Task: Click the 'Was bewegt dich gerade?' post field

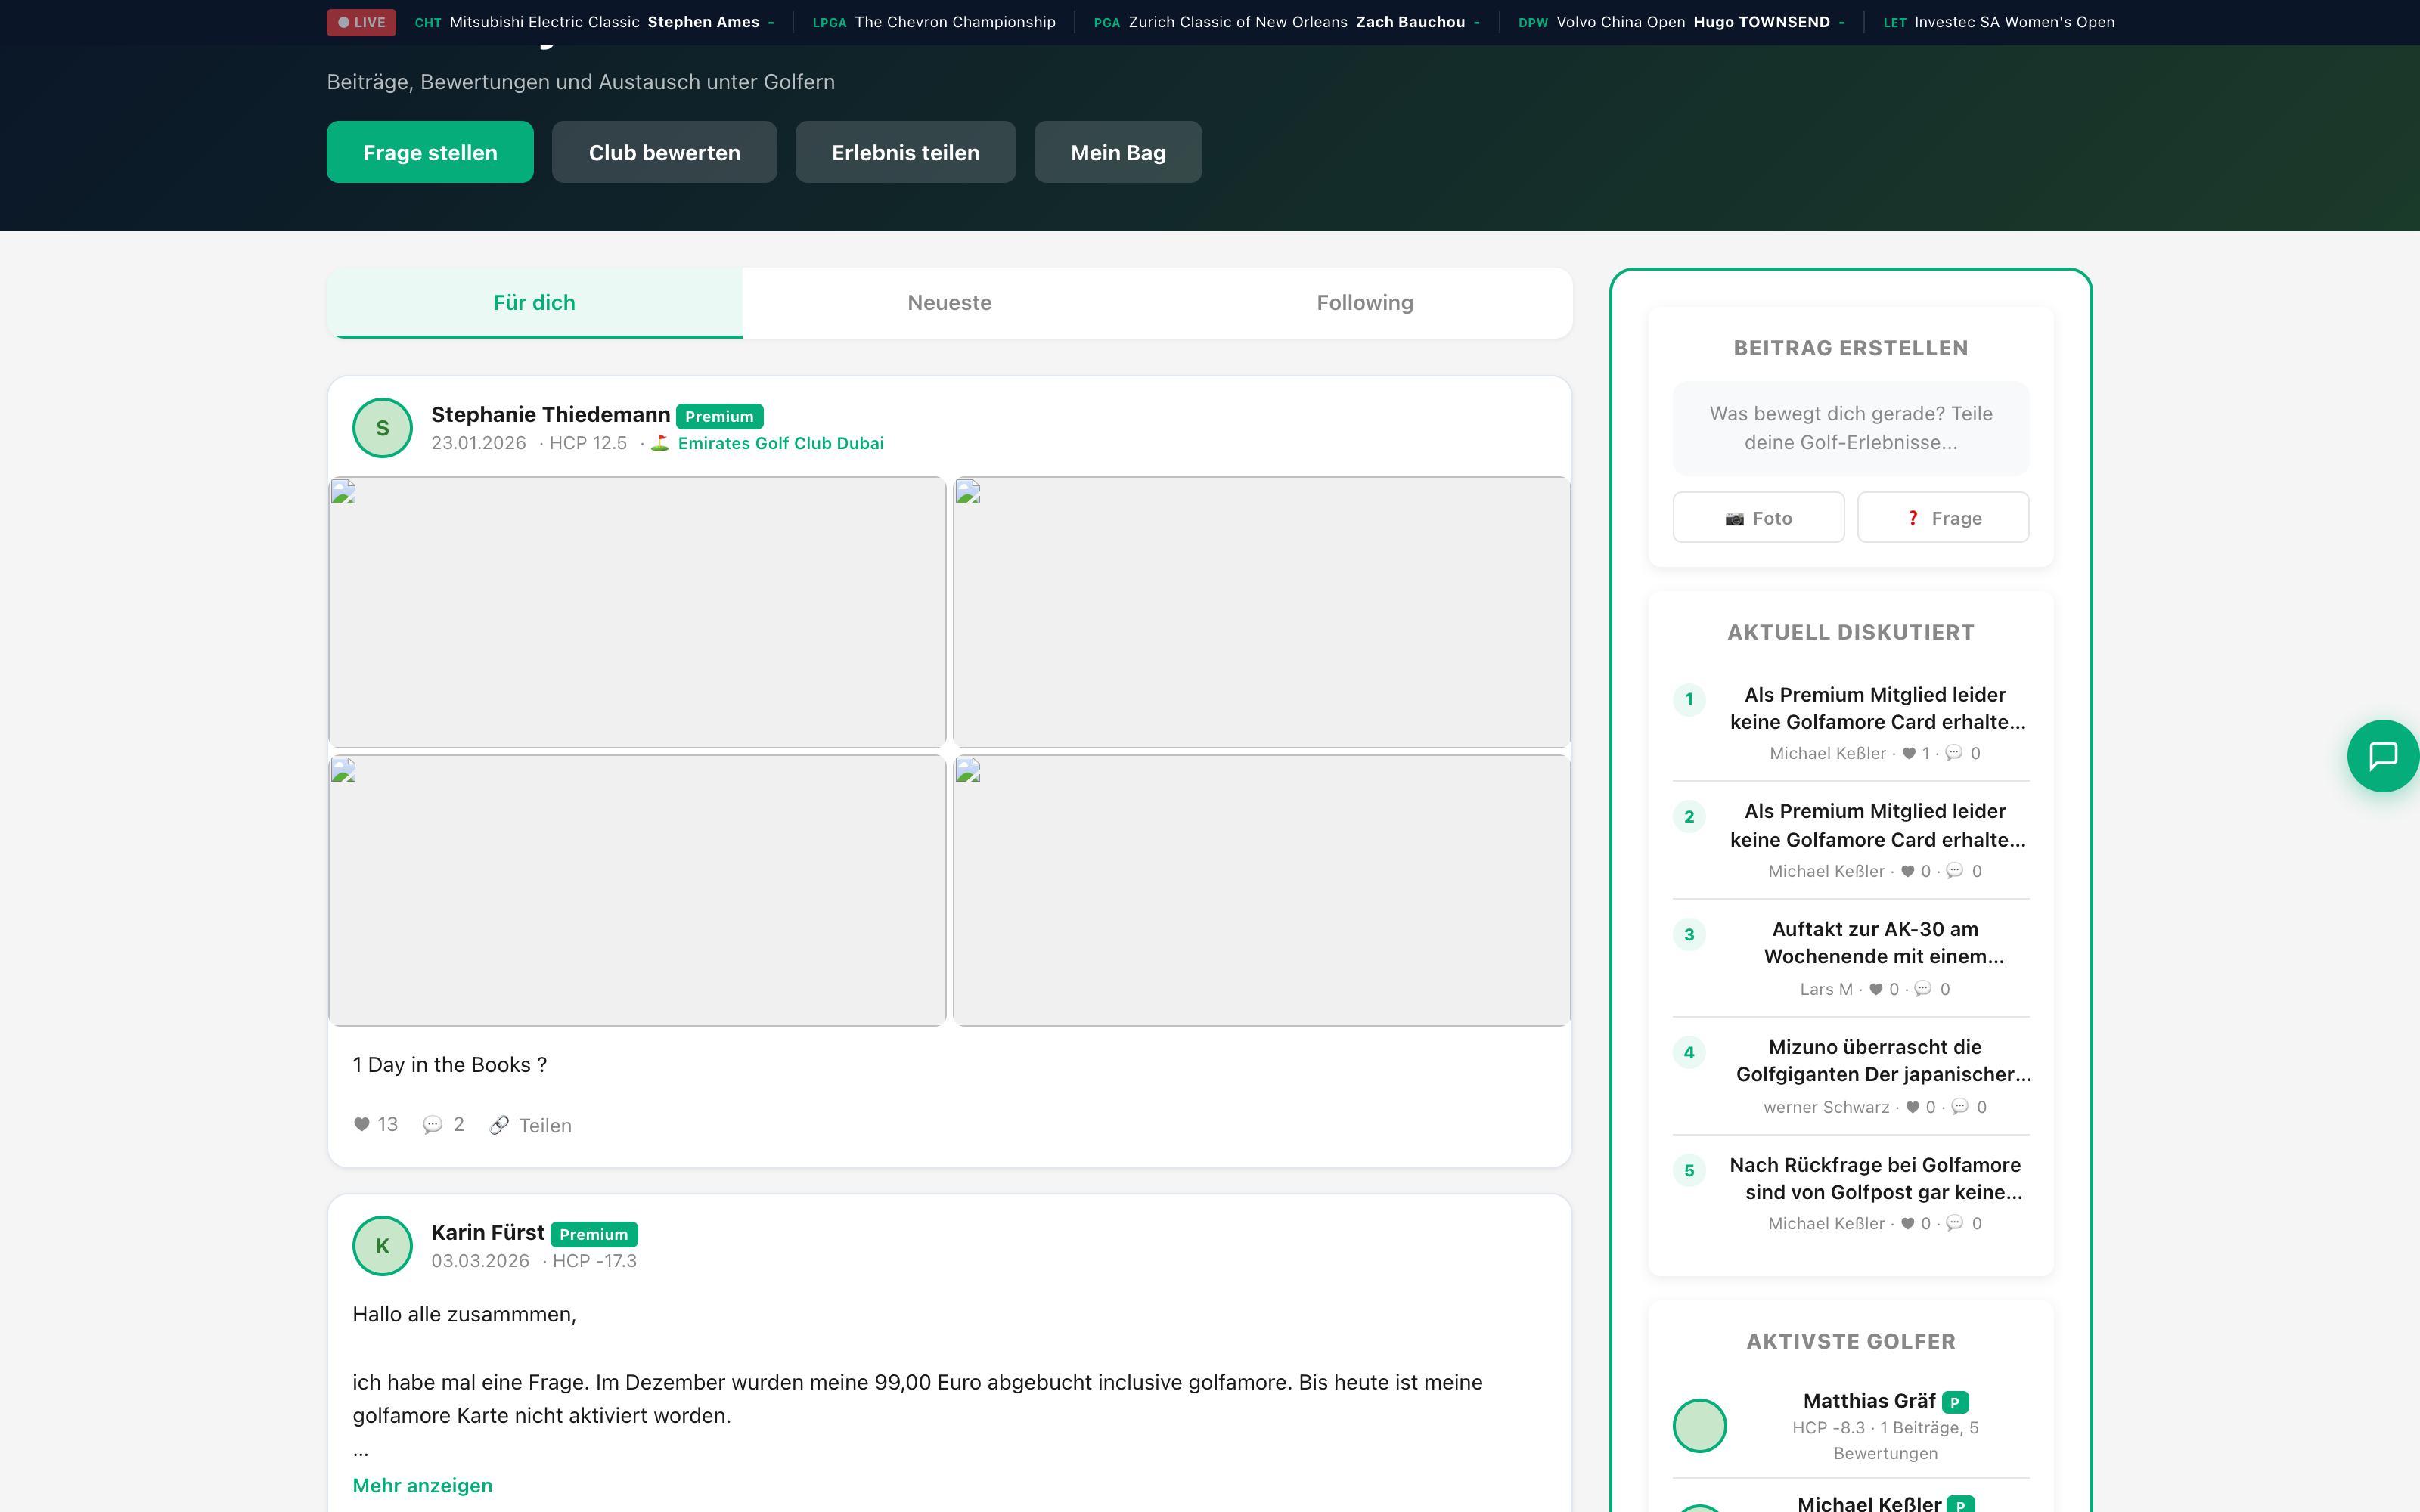Action: coord(1851,428)
